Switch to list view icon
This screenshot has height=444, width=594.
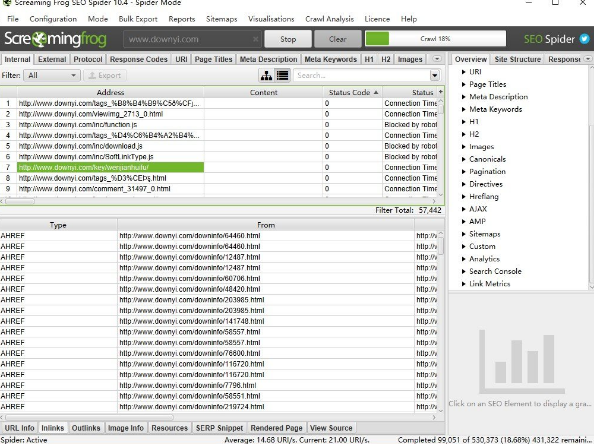point(283,75)
